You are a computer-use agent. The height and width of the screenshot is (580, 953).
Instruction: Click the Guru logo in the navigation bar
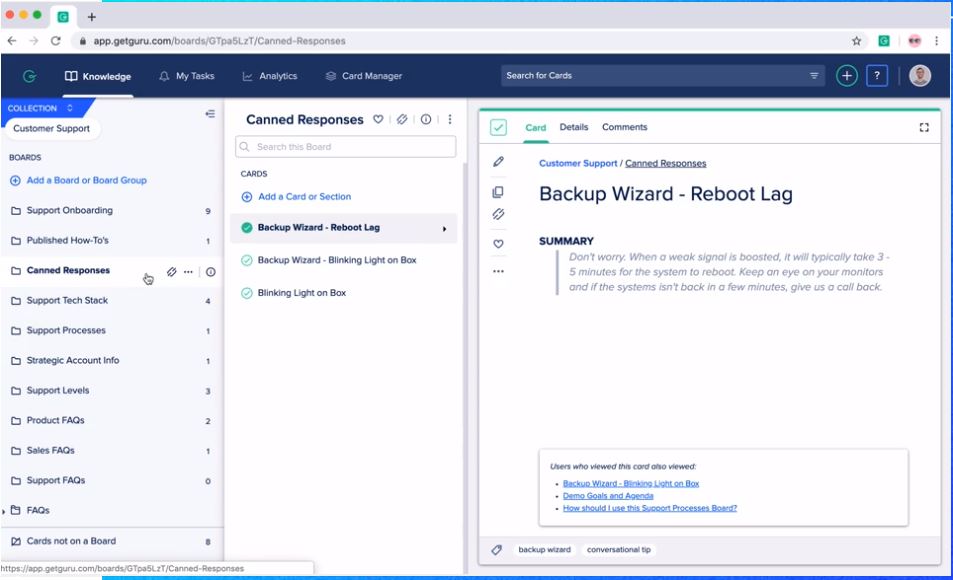coord(29,76)
